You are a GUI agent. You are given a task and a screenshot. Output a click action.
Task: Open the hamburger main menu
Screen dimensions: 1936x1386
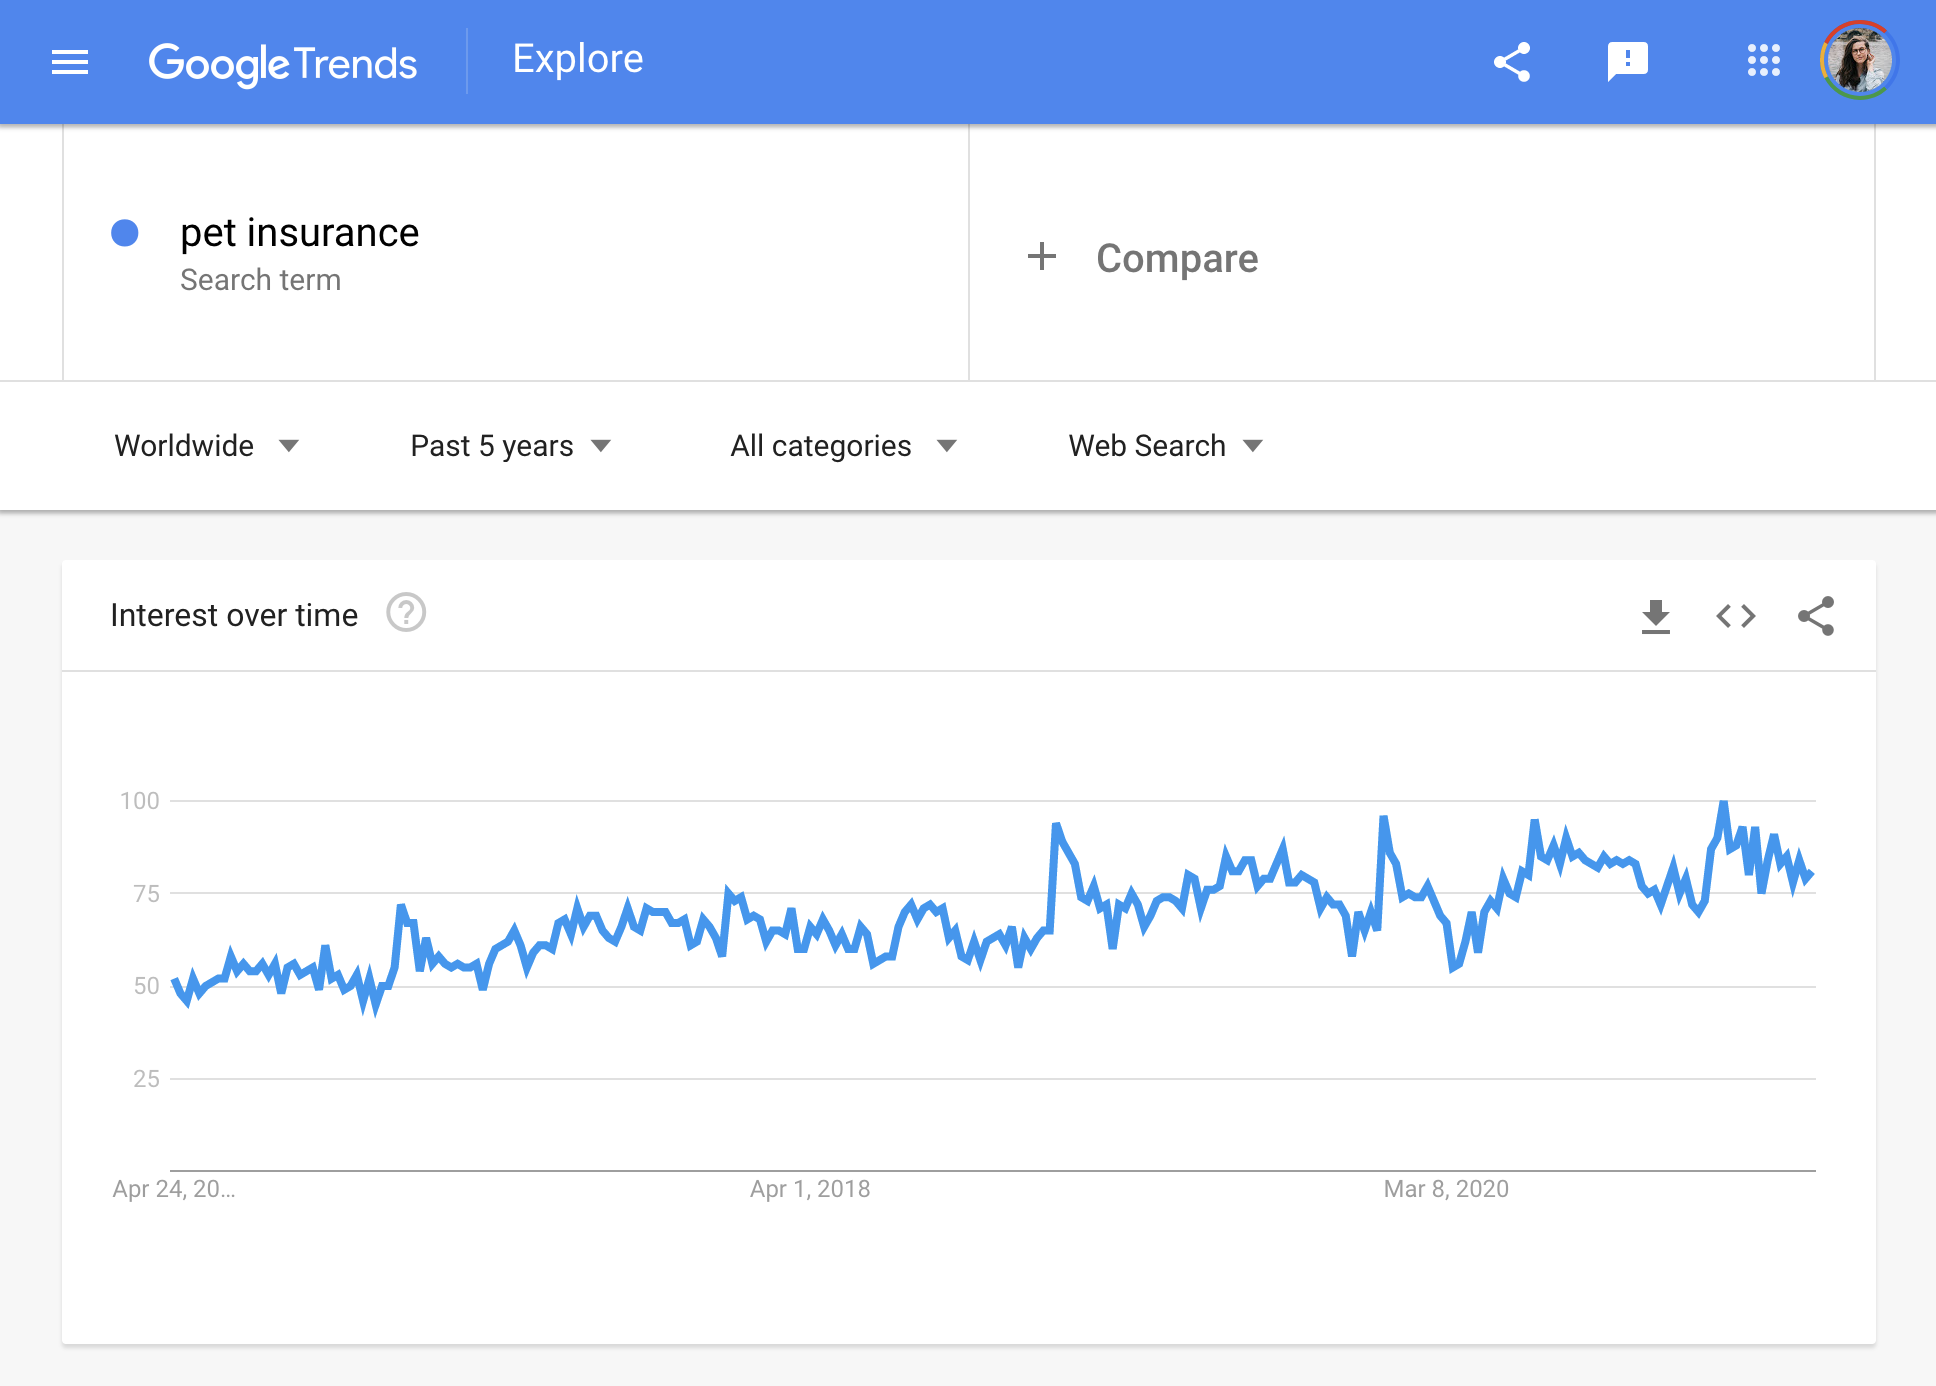(70, 62)
